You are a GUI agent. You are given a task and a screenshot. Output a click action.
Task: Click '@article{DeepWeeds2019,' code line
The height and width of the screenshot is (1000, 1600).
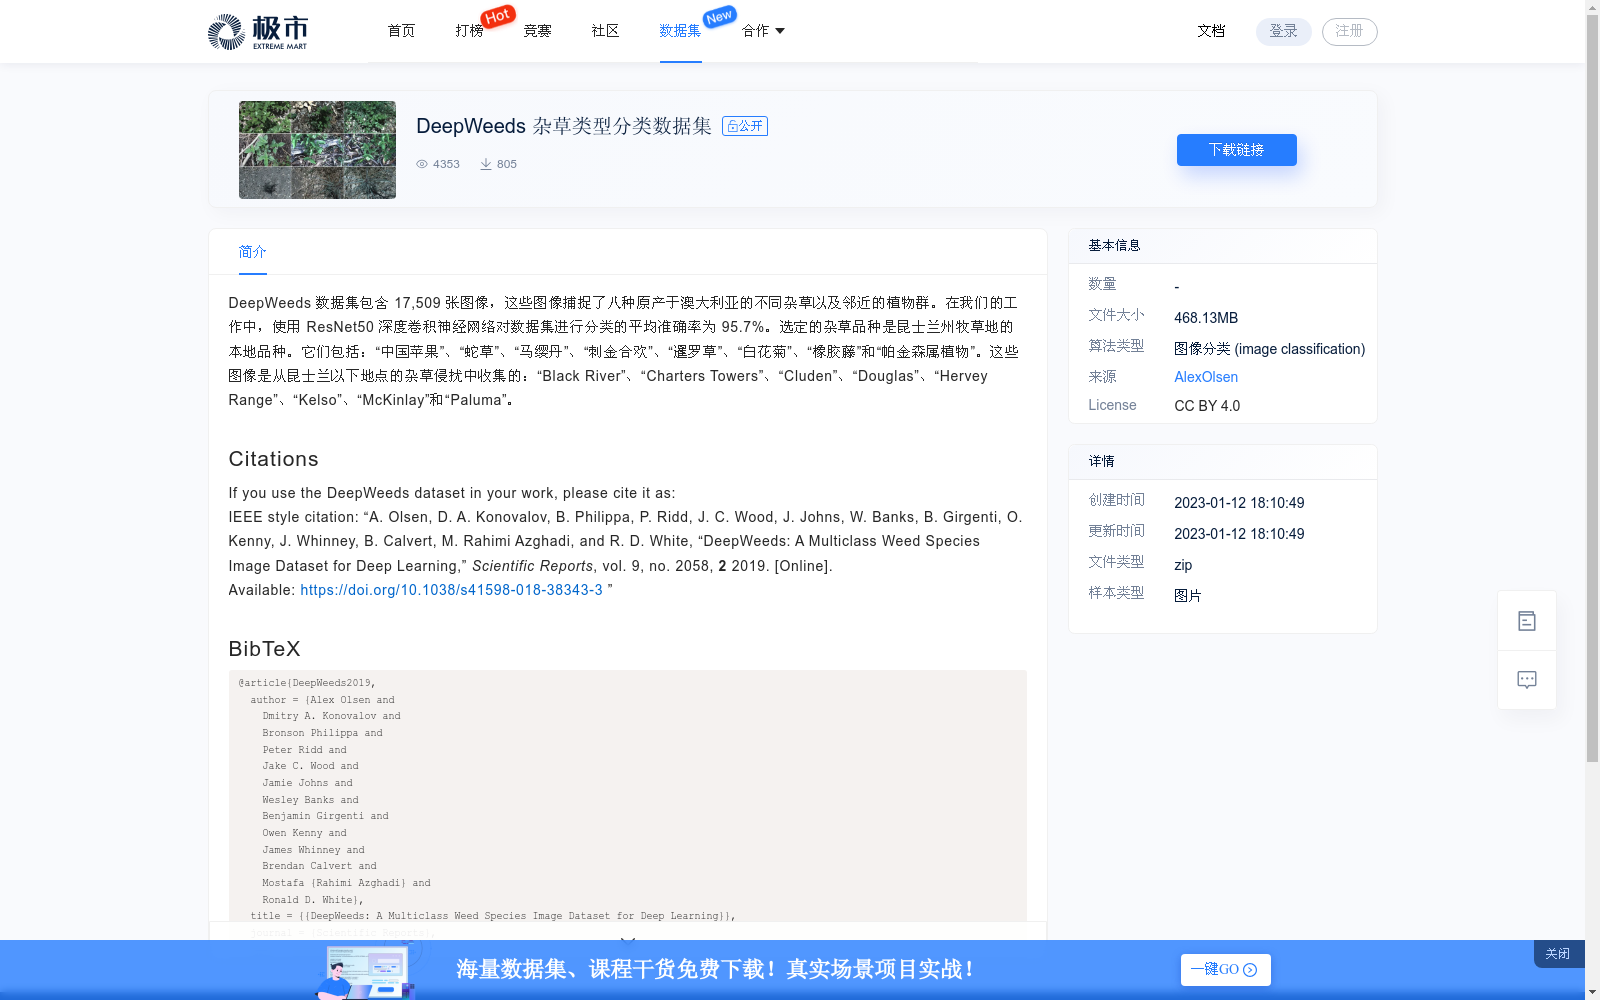click(x=307, y=683)
